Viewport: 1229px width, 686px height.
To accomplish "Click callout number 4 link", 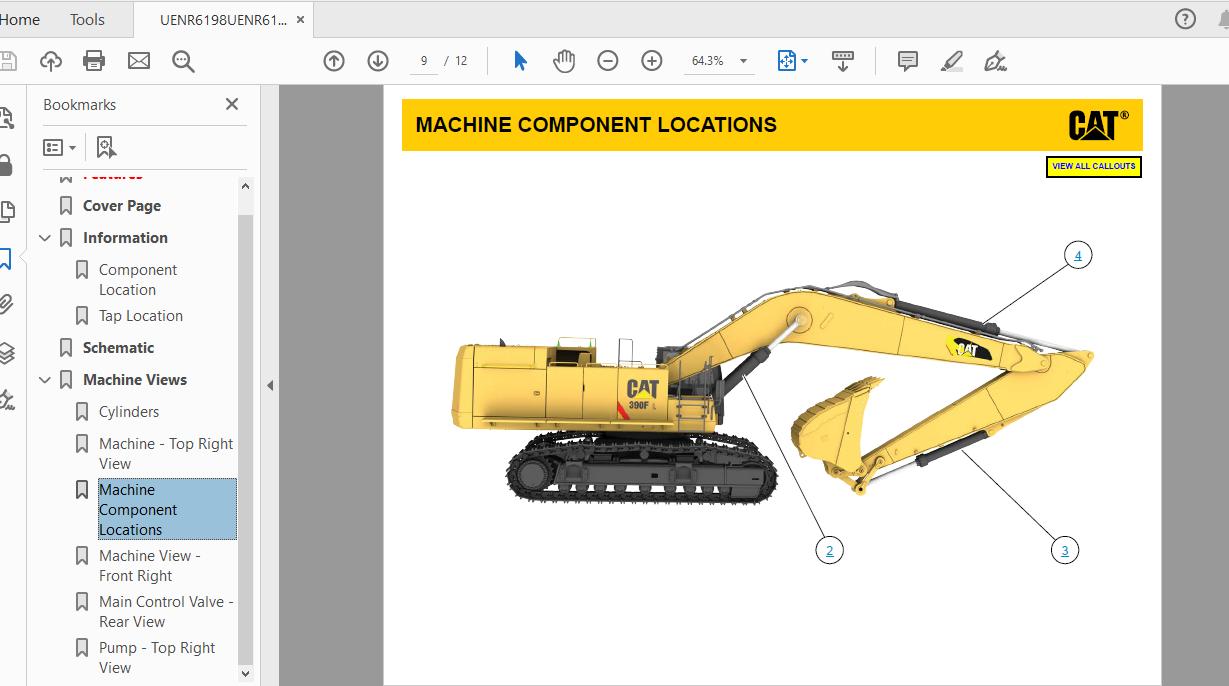I will 1077,255.
